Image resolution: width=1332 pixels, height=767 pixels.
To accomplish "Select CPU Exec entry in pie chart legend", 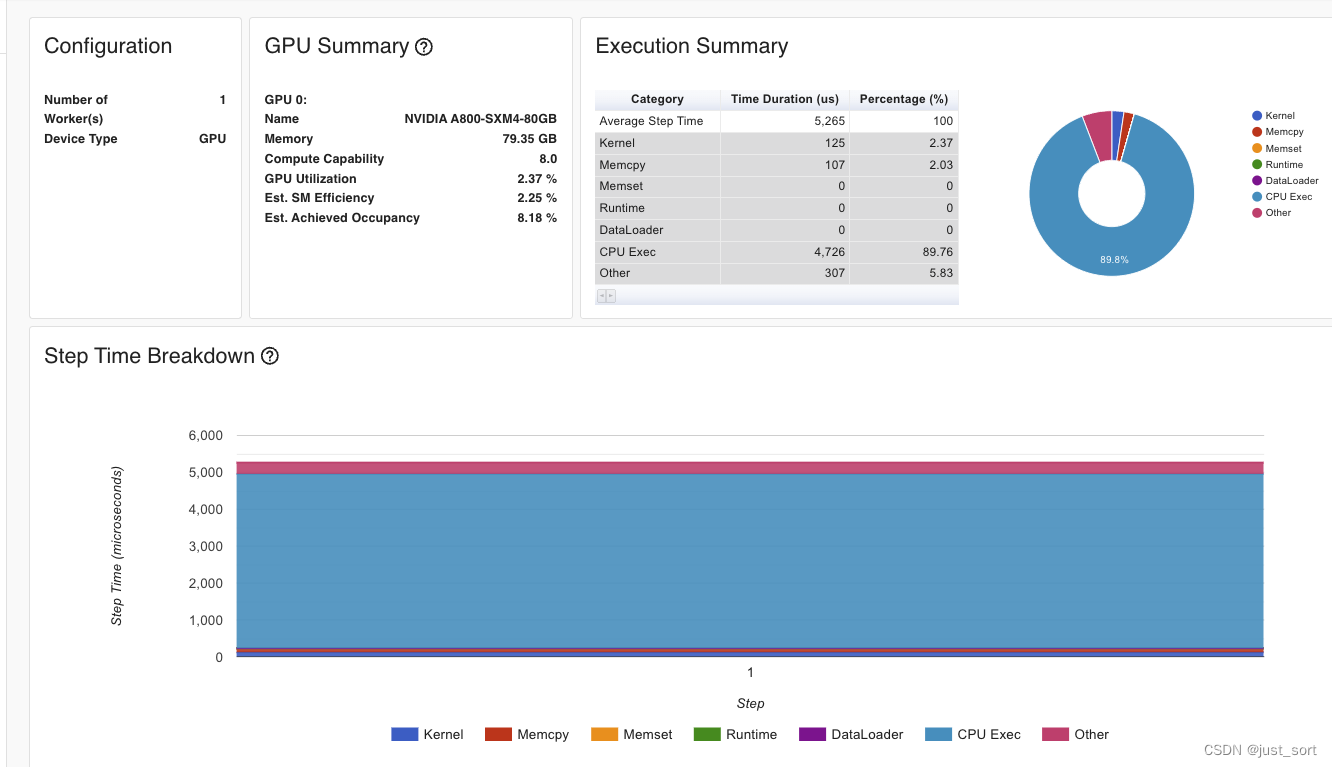I will click(x=1282, y=196).
